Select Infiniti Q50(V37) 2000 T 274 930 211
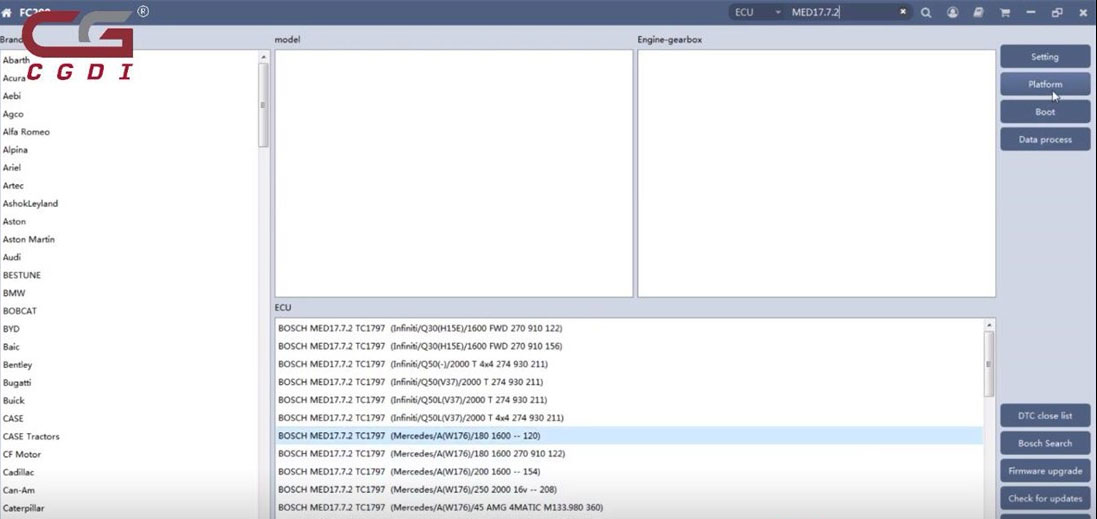 (629, 382)
